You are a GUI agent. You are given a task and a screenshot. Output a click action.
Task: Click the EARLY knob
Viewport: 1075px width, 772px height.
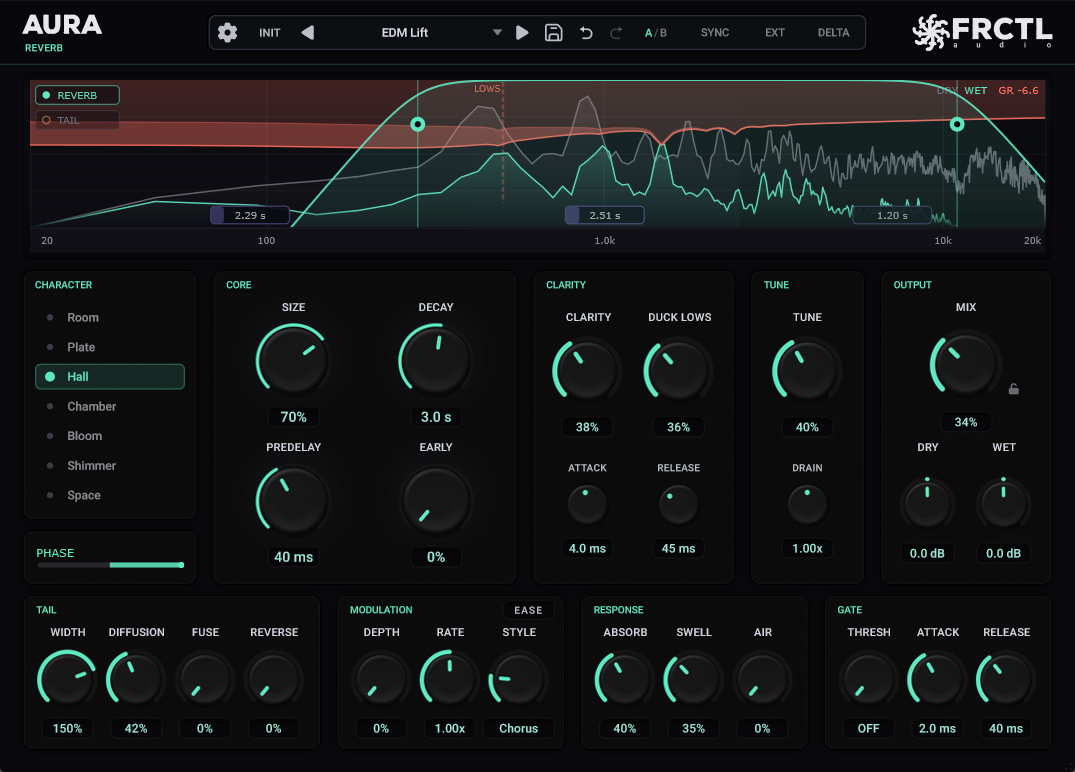coord(435,500)
